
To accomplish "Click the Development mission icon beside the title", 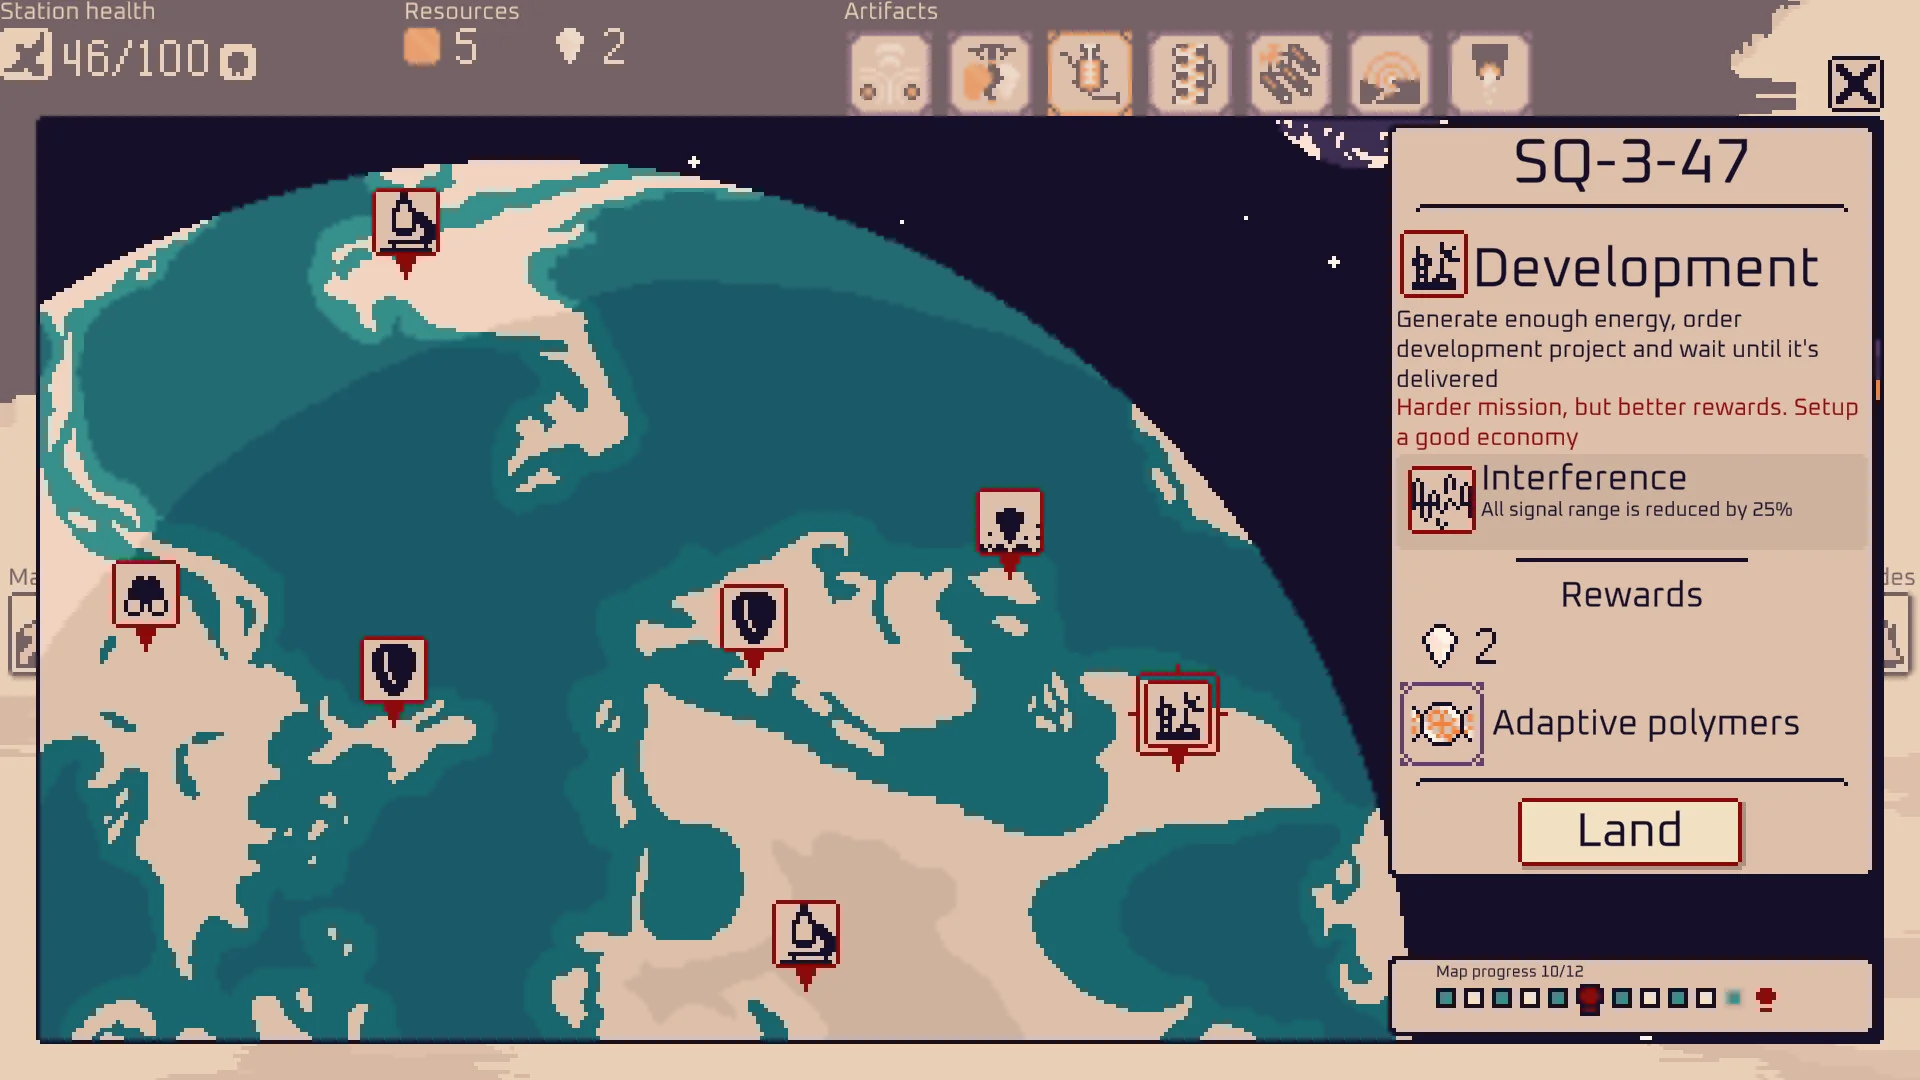I will pyautogui.click(x=1432, y=264).
